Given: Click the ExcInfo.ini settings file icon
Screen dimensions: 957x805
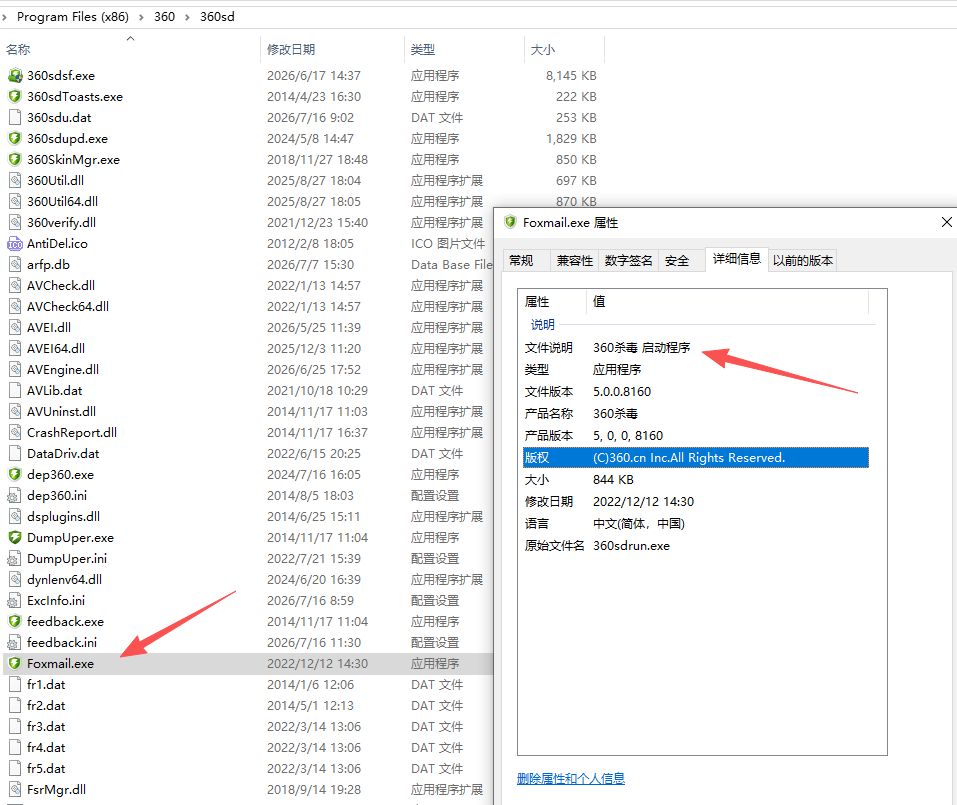Looking at the screenshot, I should pos(15,601).
